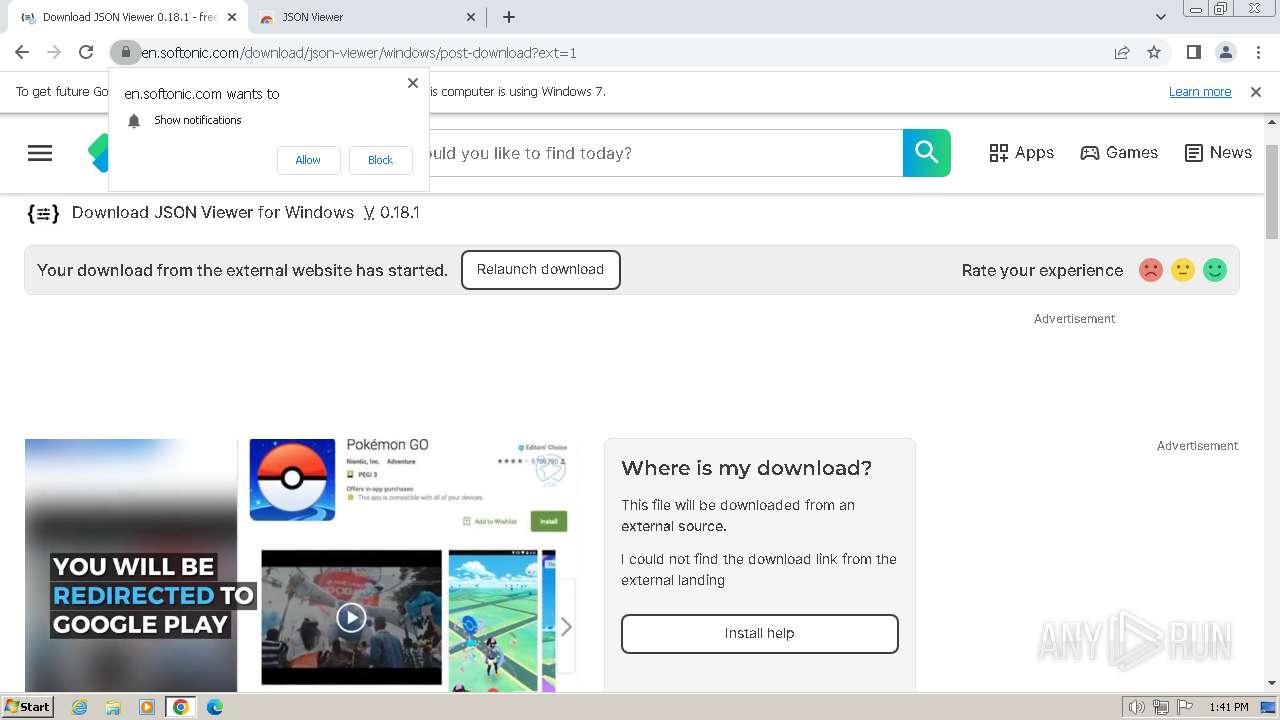Open the Softonic hamburger menu

click(x=40, y=153)
